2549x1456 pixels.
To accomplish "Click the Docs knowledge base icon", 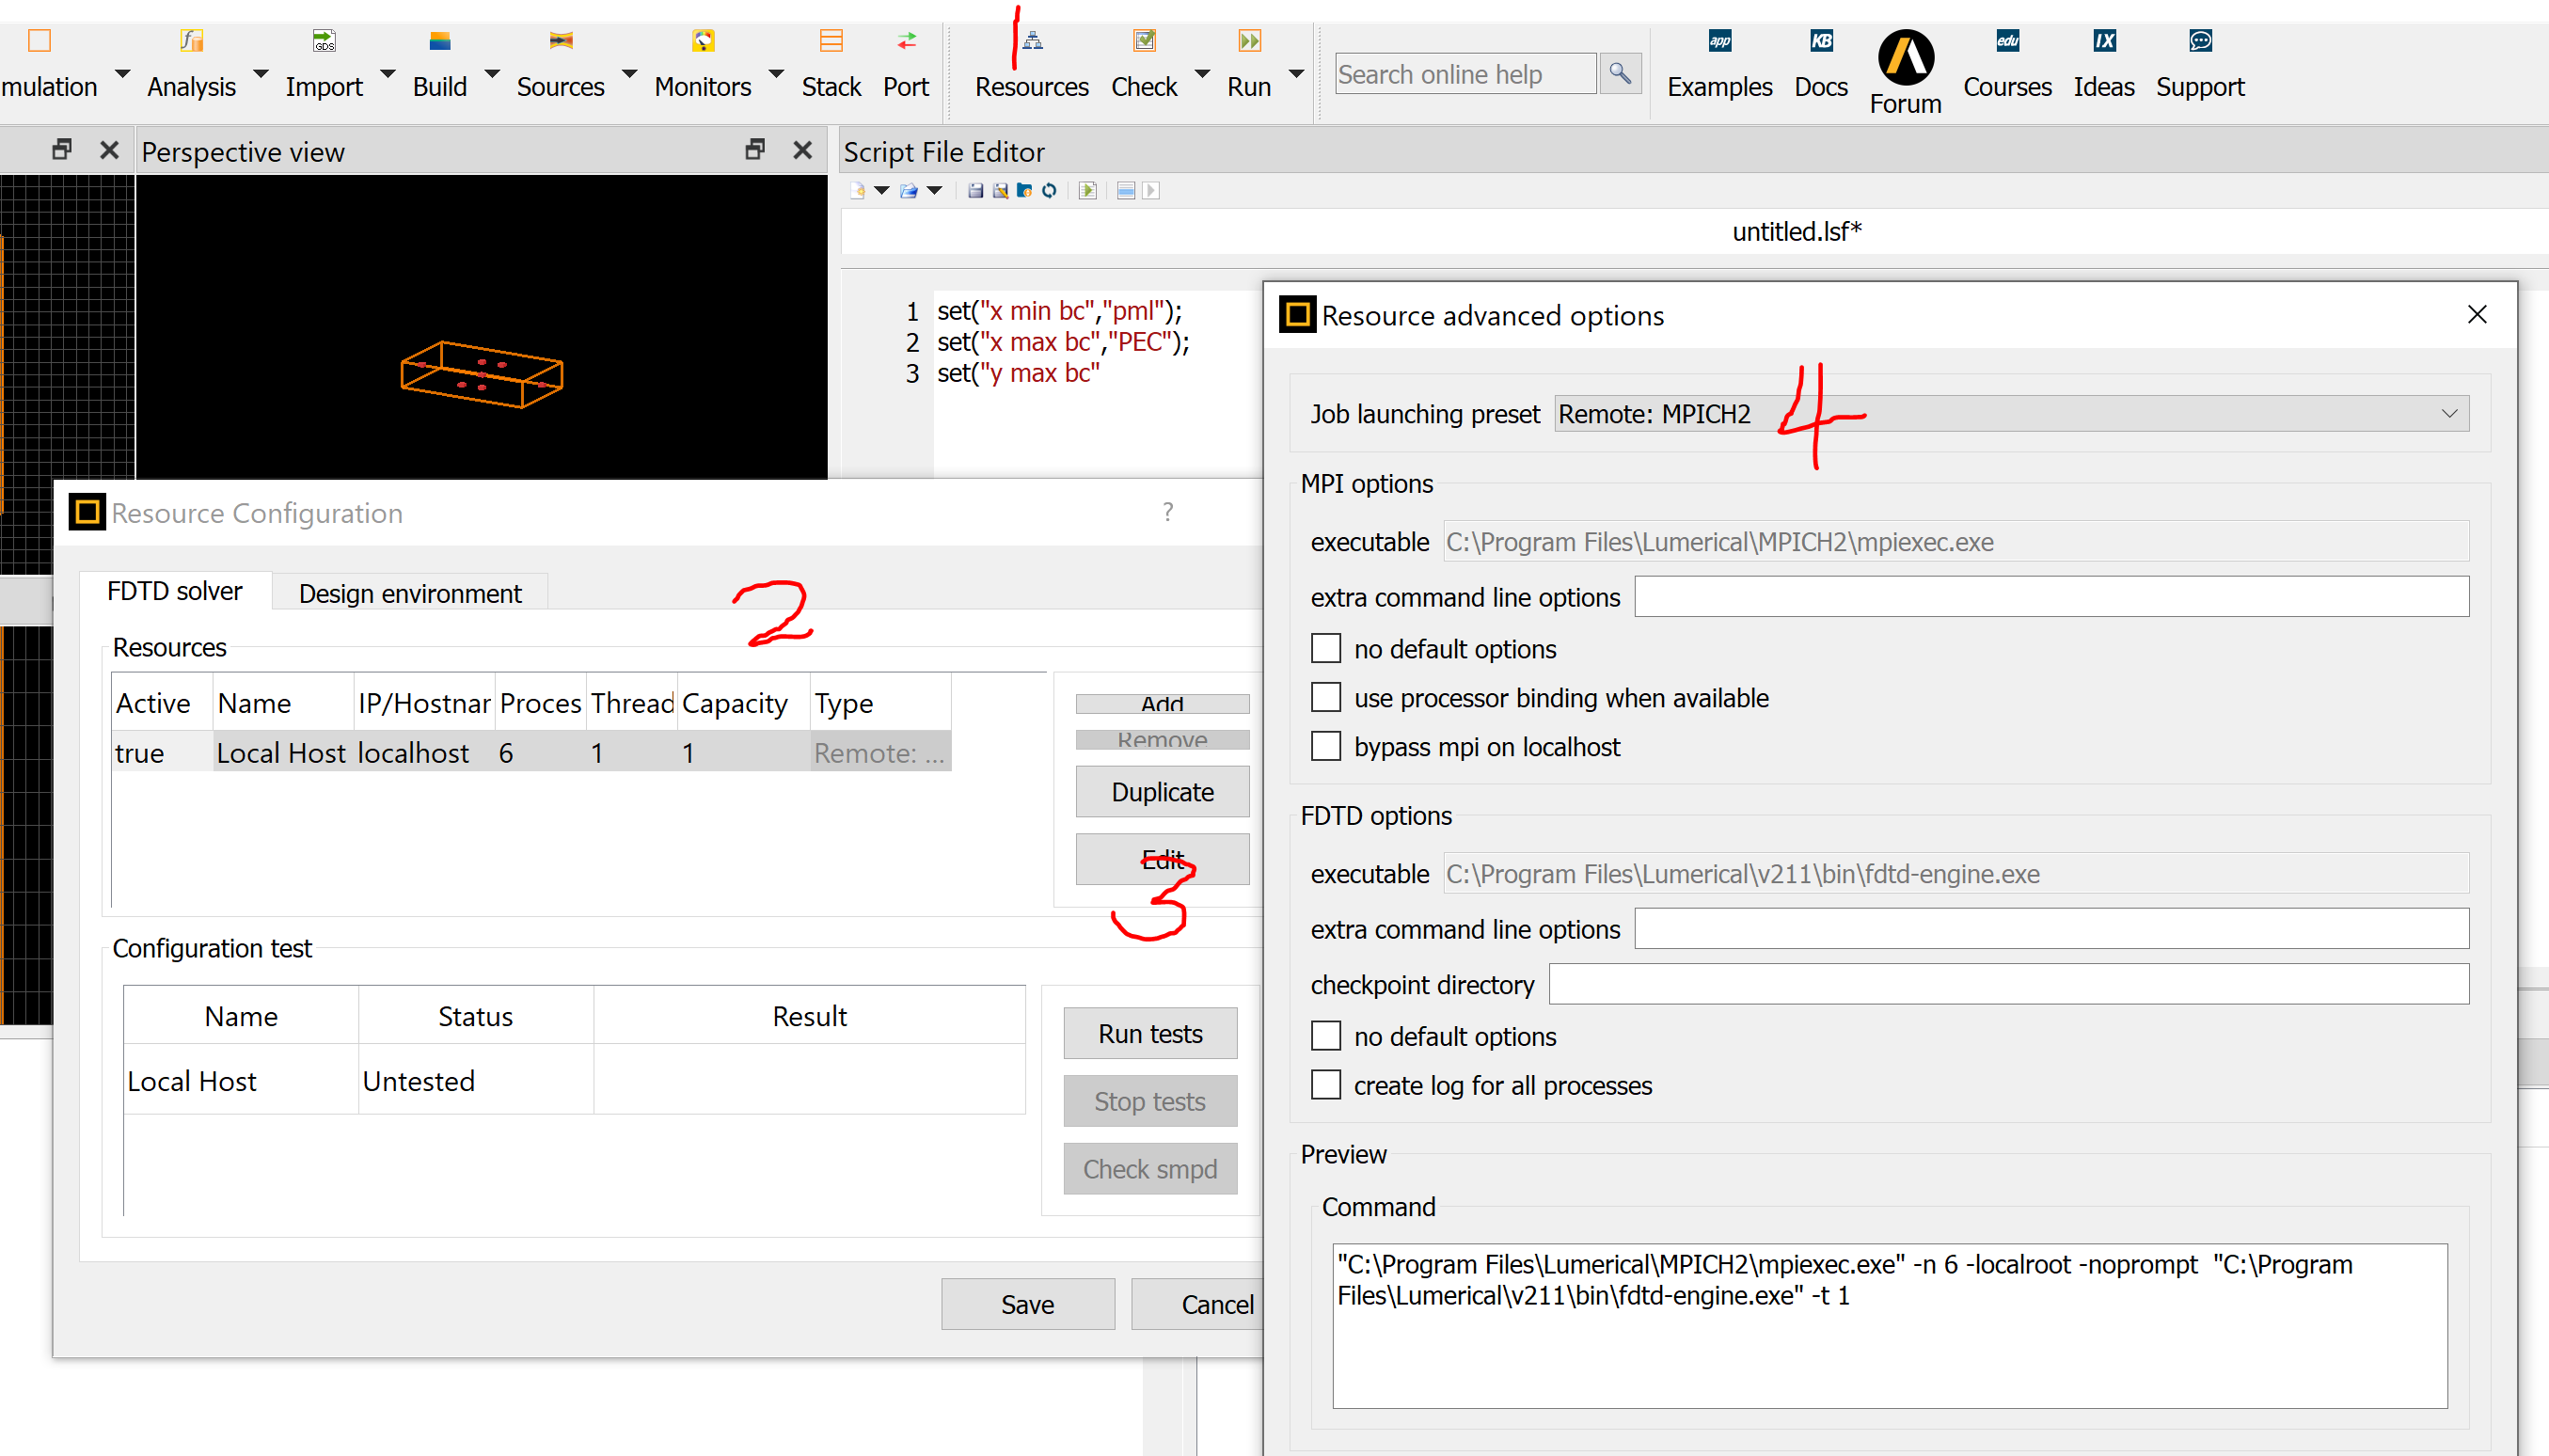I will tap(1820, 42).
